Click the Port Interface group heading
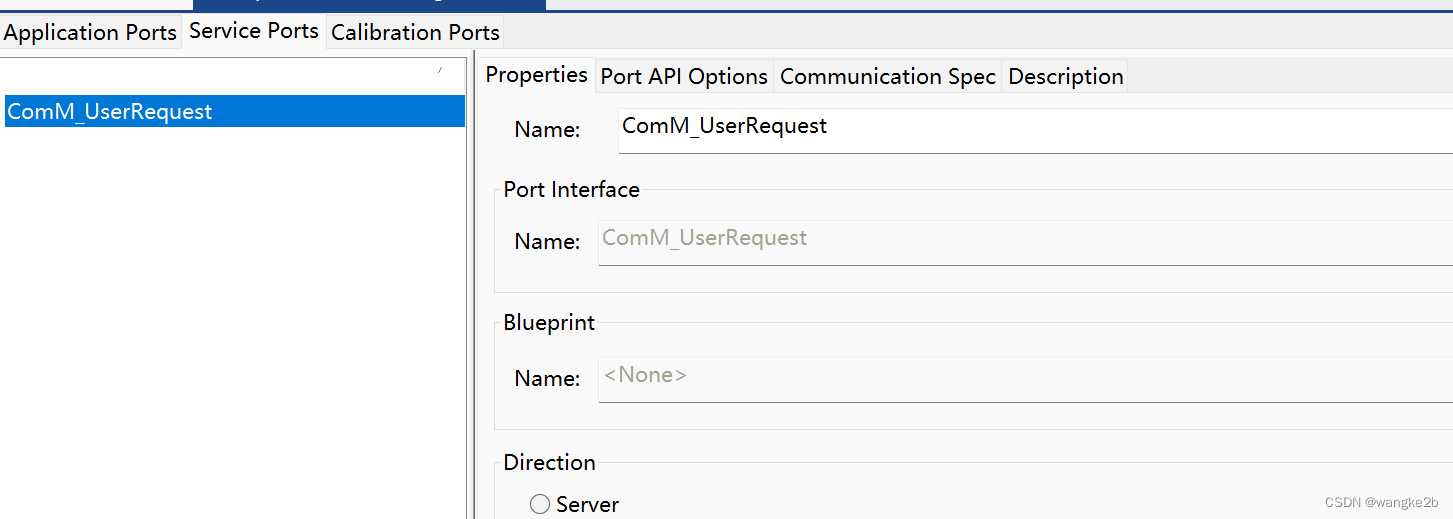 (571, 190)
